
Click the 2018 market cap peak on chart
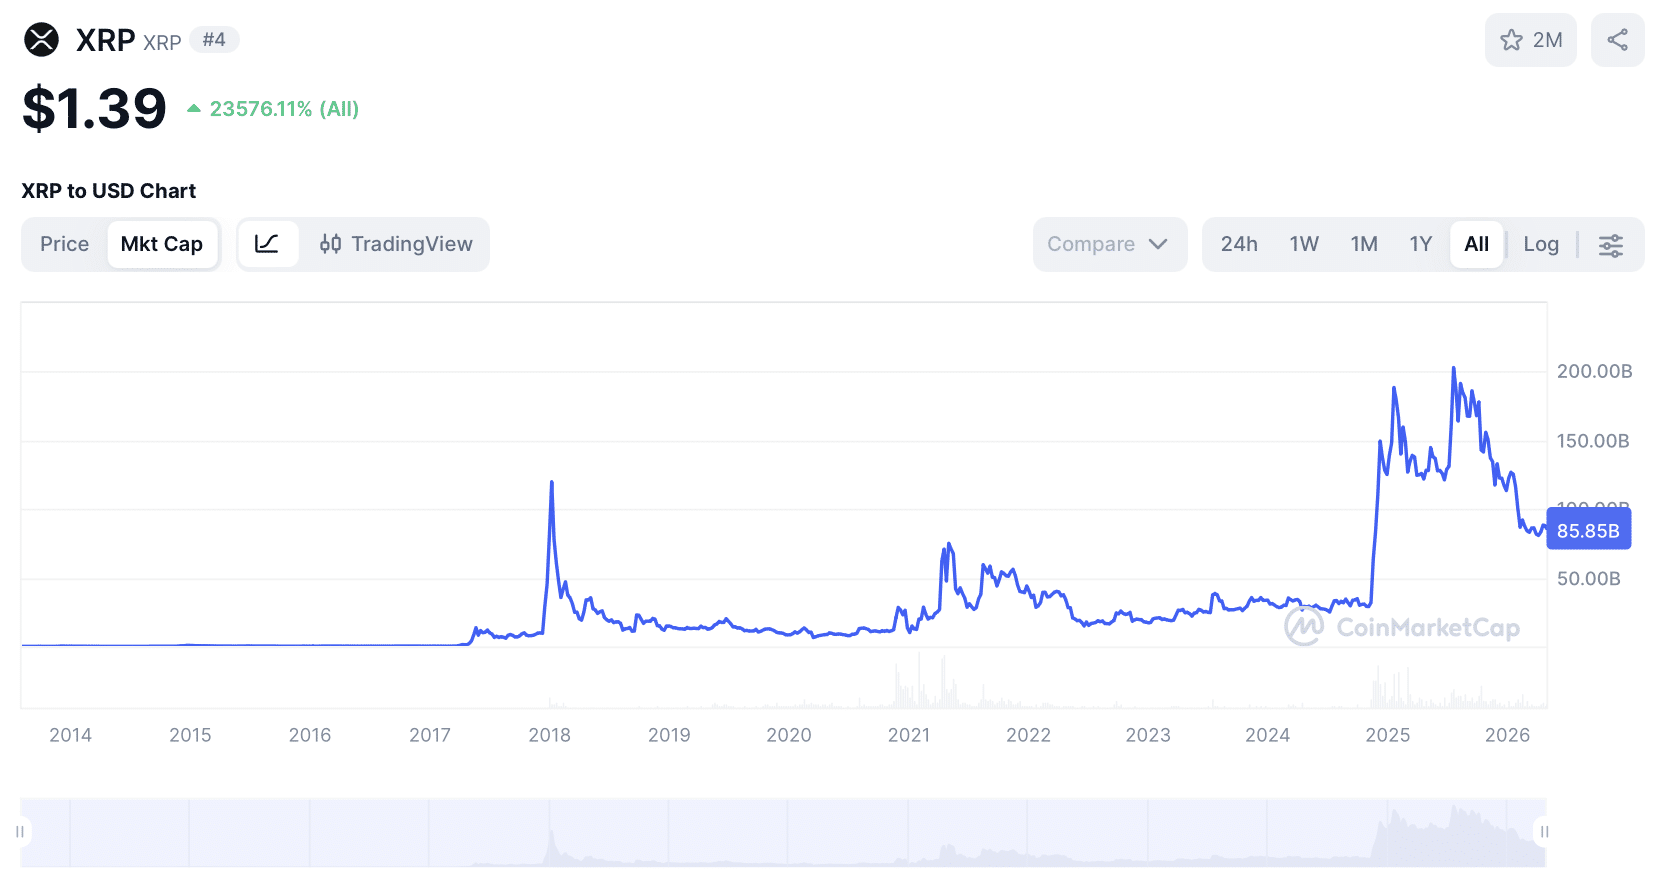click(x=551, y=484)
